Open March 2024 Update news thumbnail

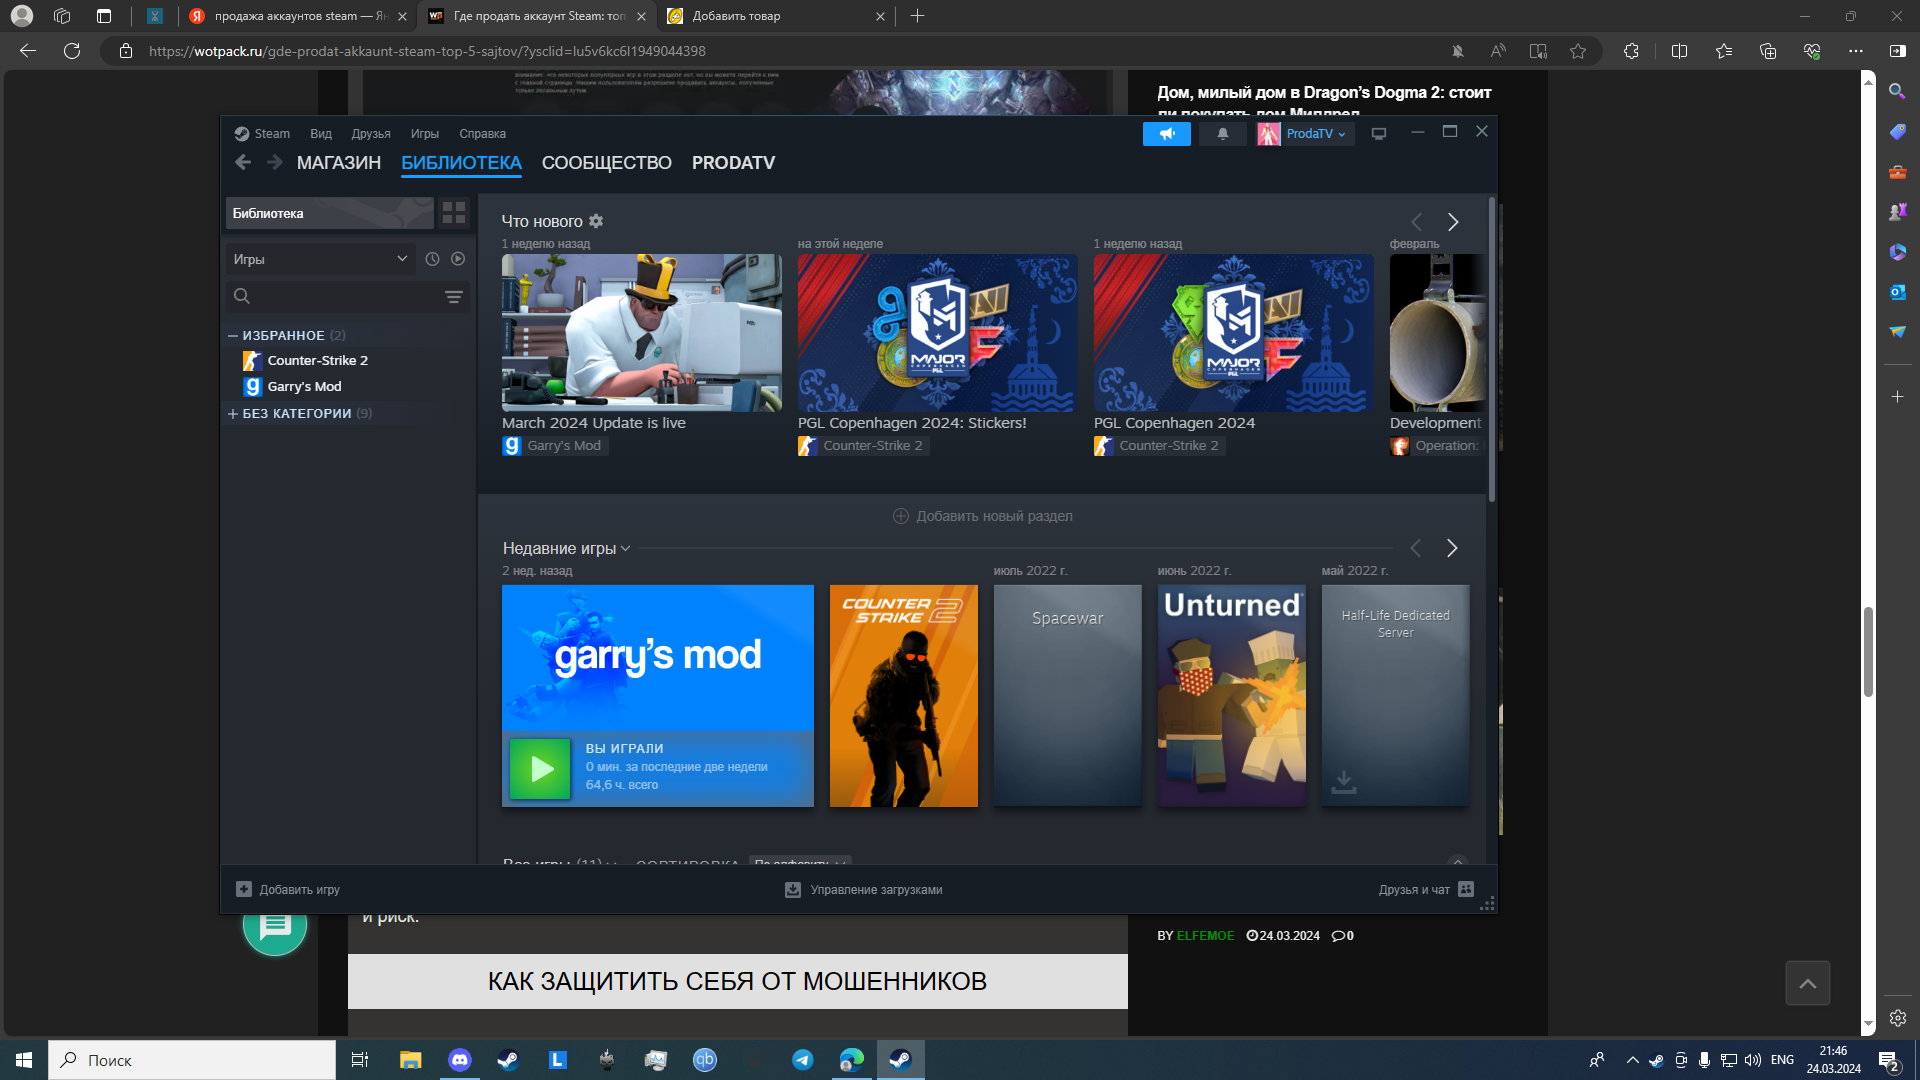[642, 332]
